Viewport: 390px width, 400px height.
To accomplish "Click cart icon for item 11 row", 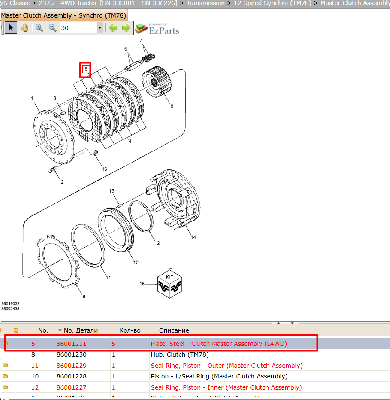I will 5,365.
